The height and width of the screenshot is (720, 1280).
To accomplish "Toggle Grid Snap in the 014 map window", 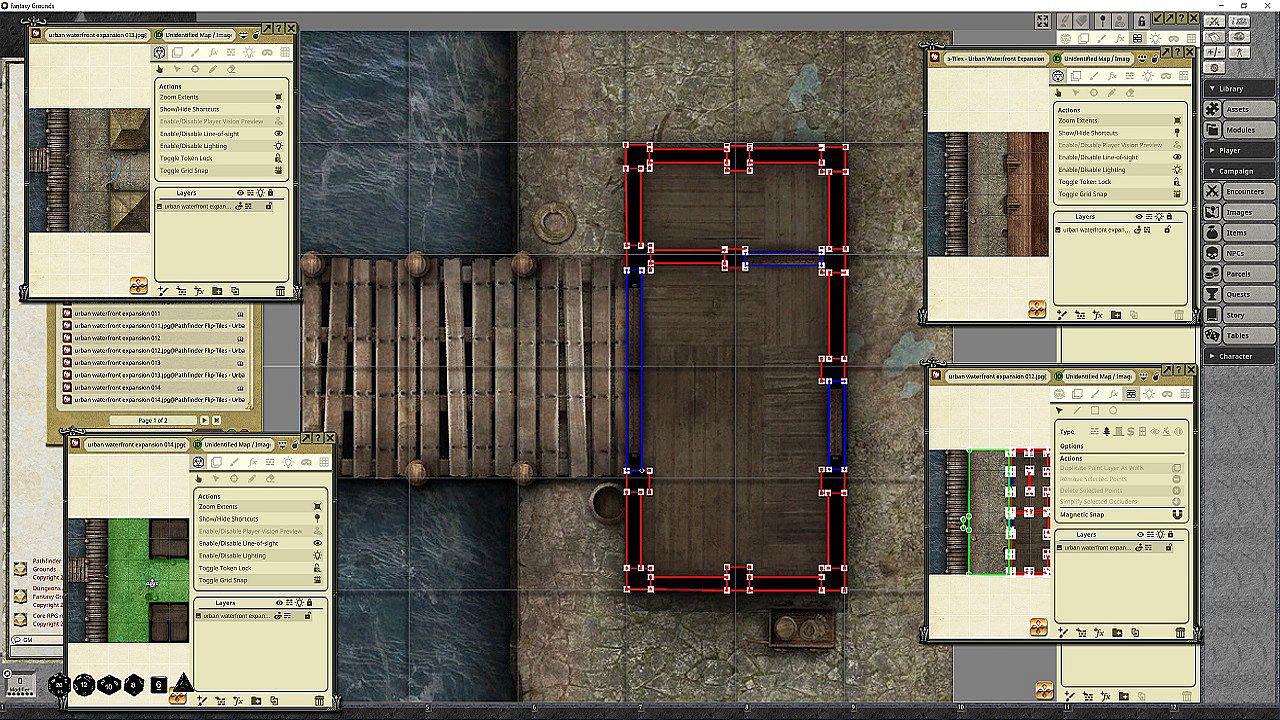I will pos(261,580).
